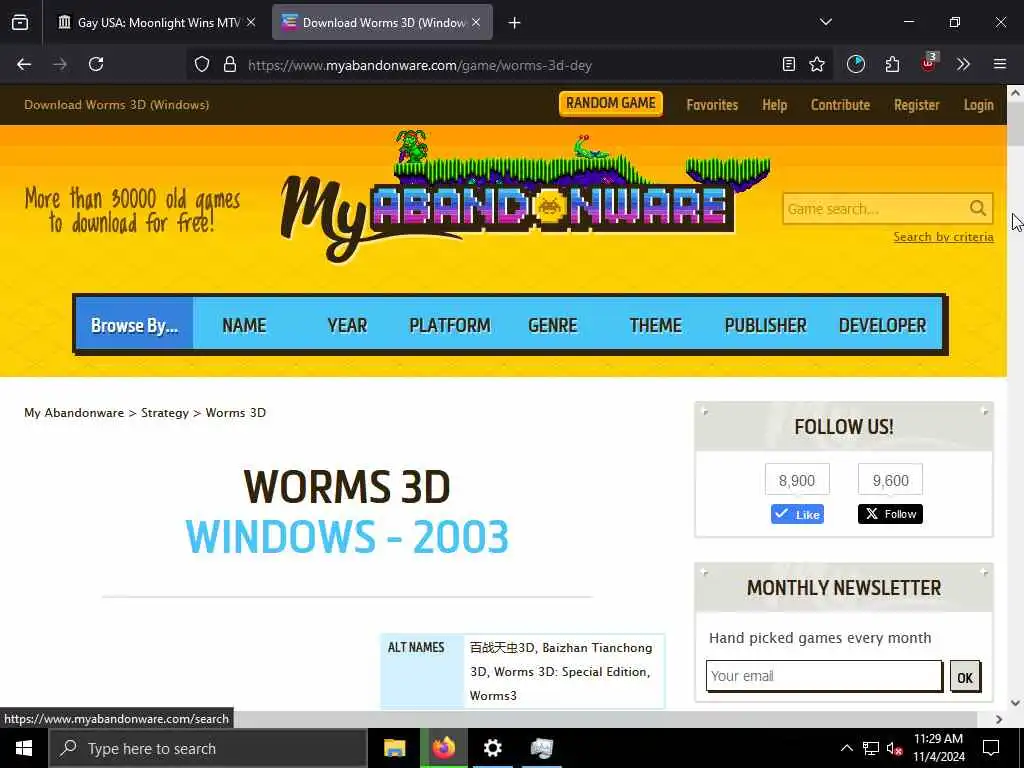The width and height of the screenshot is (1024, 768).
Task: Focus the Game search field
Action: click(875, 209)
